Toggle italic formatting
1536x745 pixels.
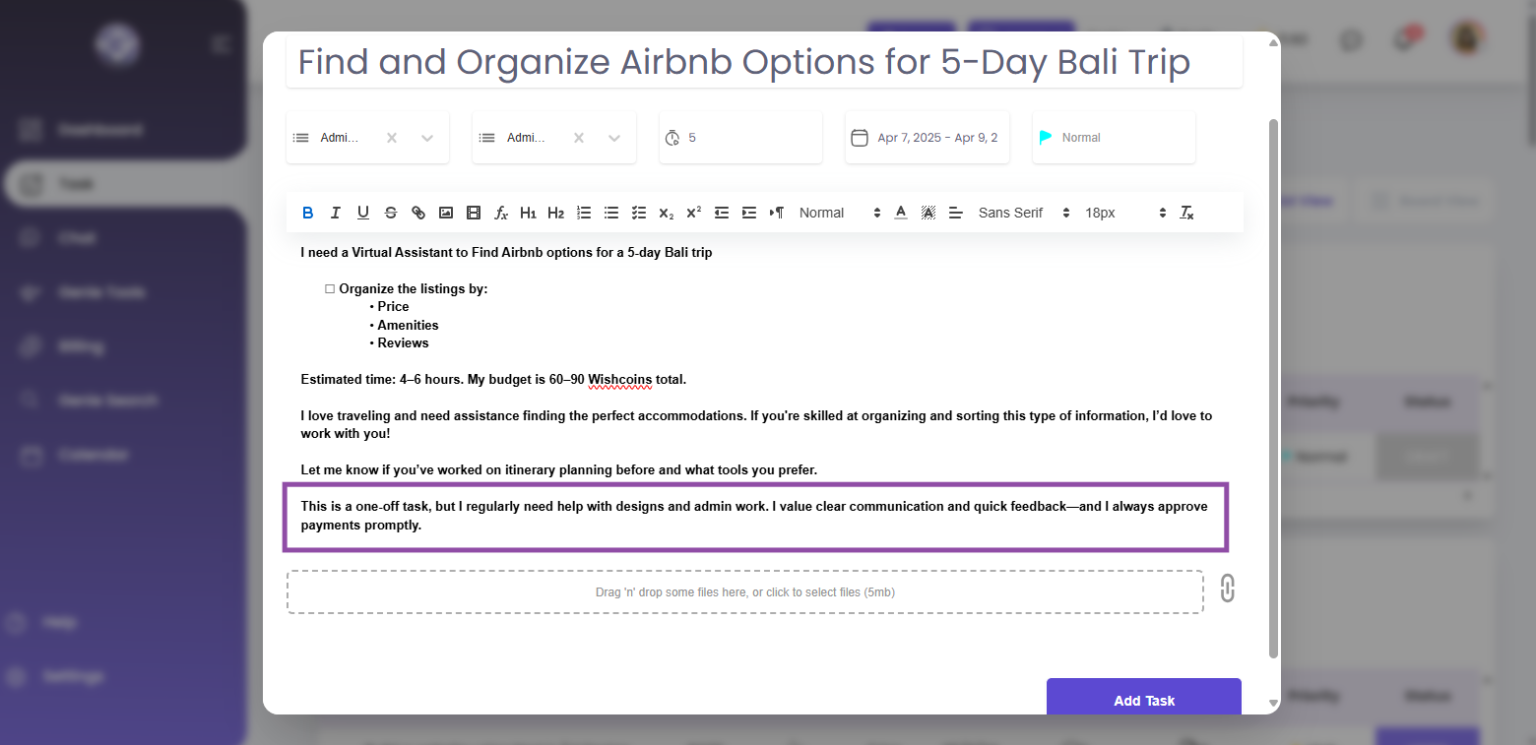[335, 213]
